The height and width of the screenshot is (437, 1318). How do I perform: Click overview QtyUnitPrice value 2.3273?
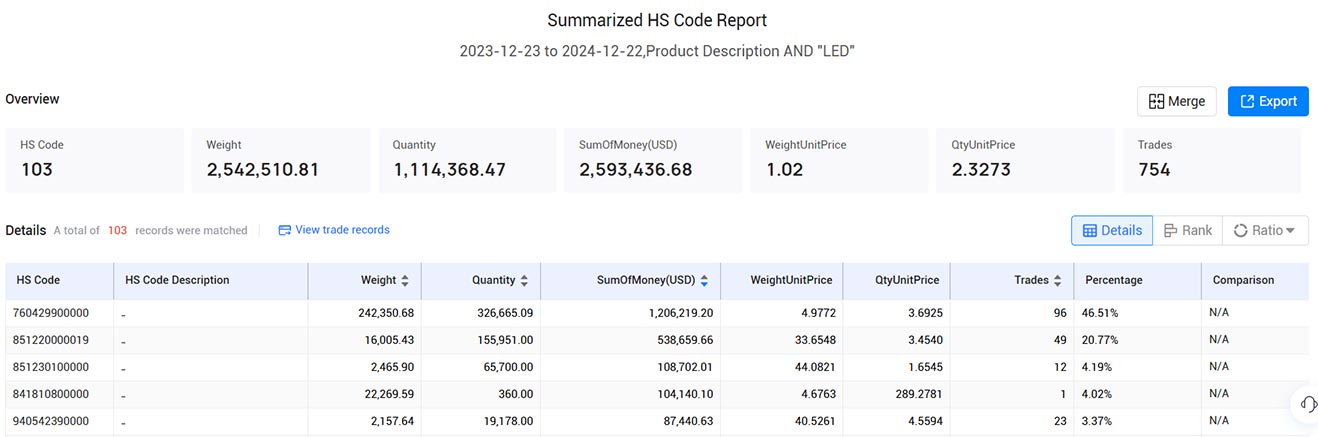click(x=981, y=170)
